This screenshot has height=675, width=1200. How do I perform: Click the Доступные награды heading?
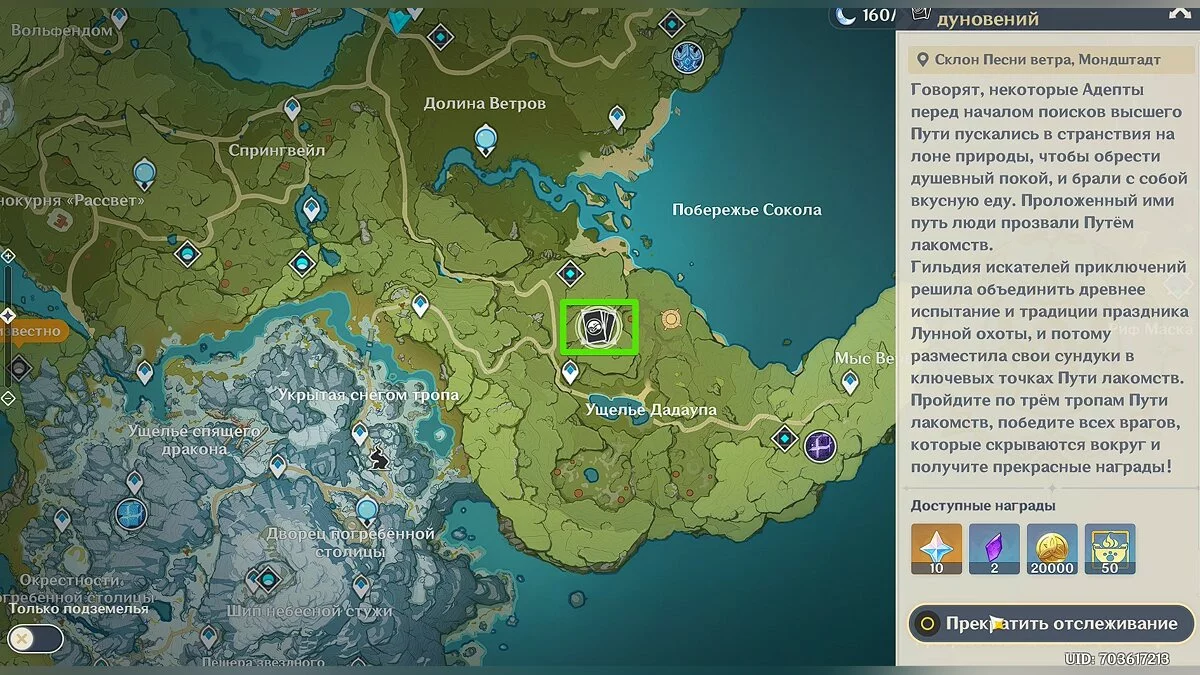[x=983, y=505]
